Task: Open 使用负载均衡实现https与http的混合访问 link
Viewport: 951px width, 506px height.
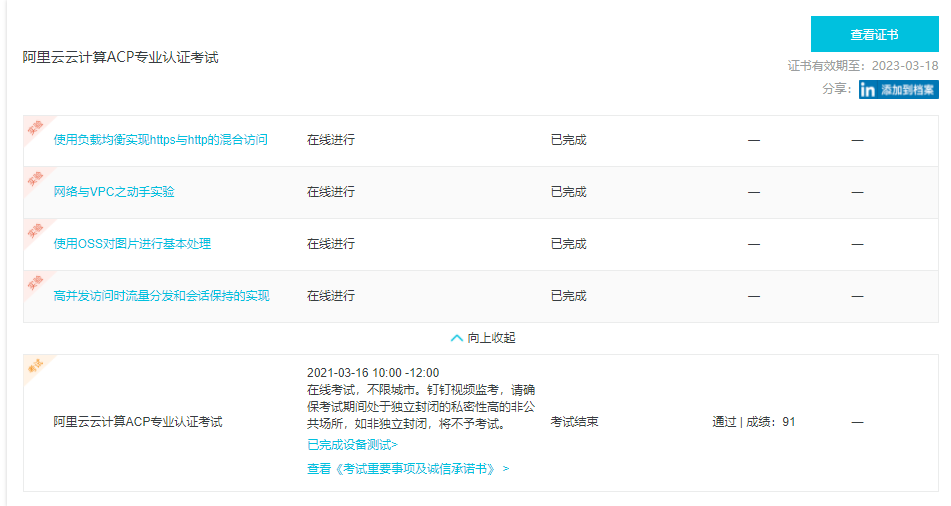Action: (160, 140)
